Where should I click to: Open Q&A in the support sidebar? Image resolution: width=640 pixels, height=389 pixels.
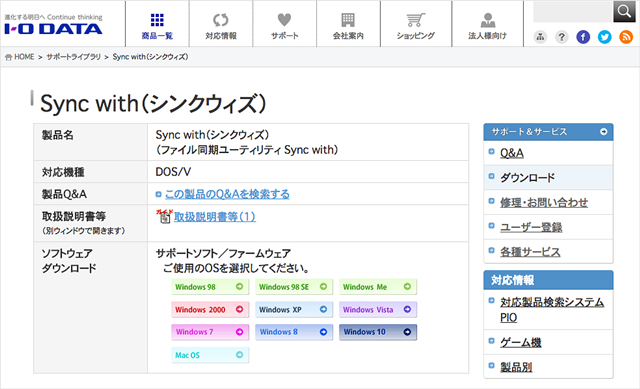(x=512, y=153)
